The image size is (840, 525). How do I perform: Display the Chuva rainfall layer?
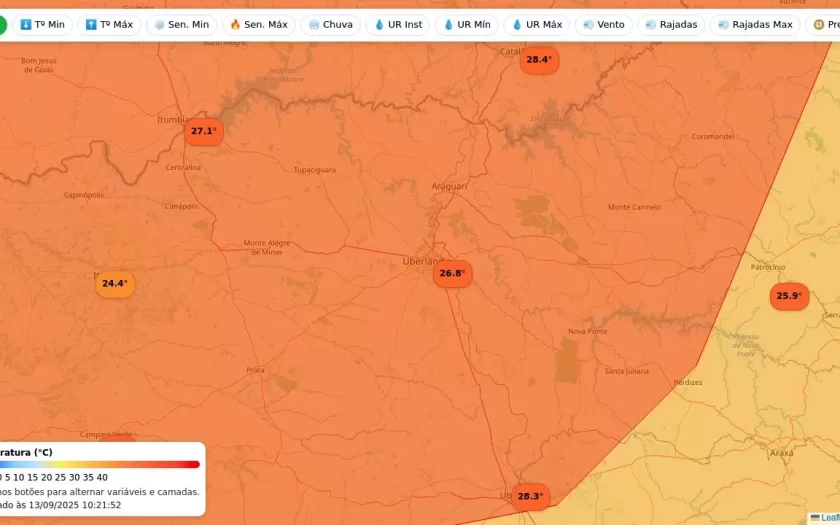(330, 24)
